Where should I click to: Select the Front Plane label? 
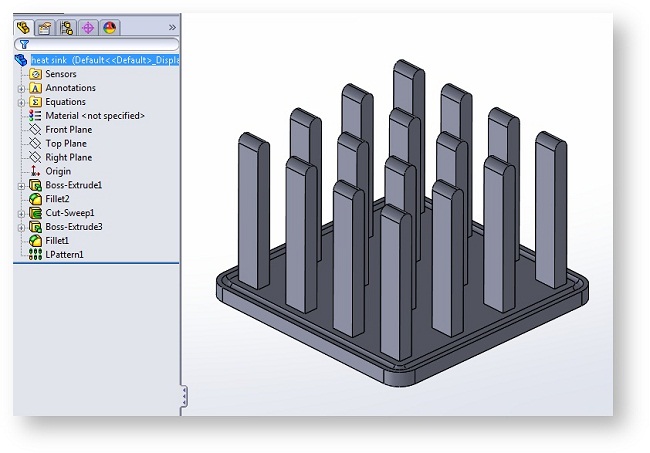[x=69, y=129]
